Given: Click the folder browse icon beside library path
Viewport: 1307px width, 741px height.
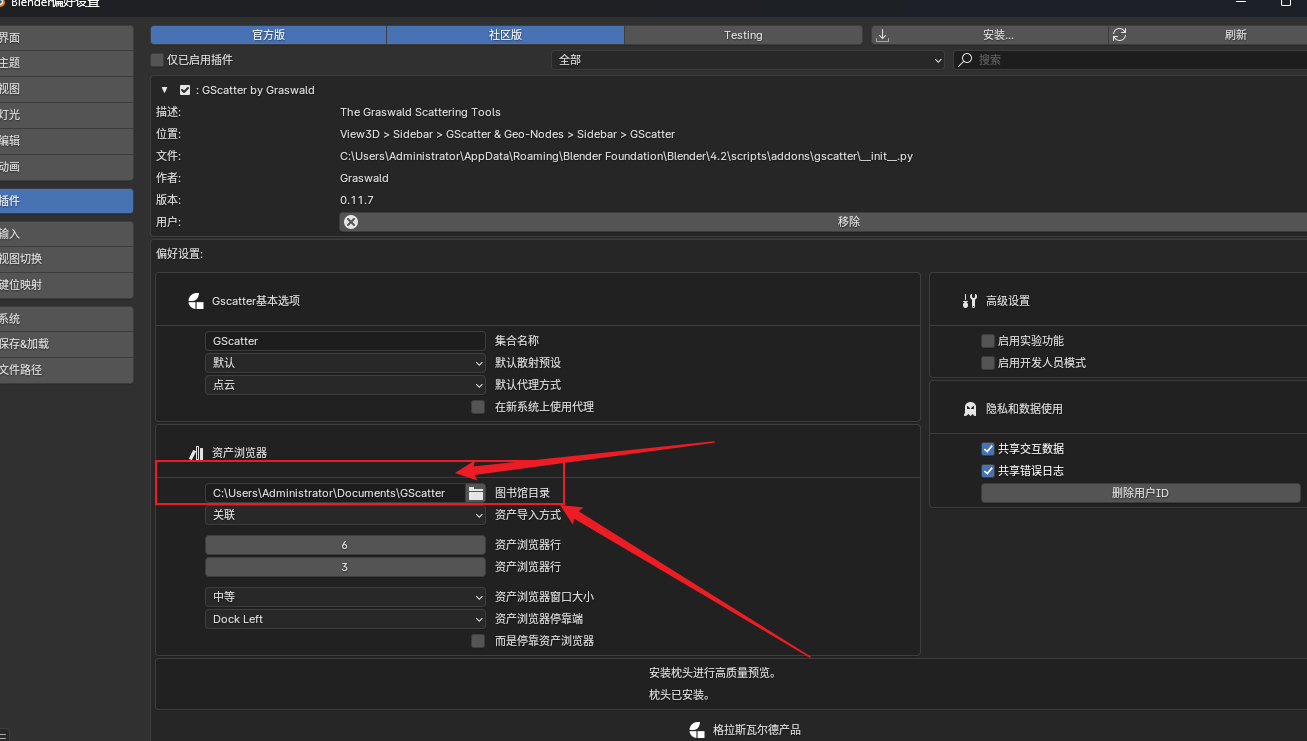Looking at the screenshot, I should (476, 493).
